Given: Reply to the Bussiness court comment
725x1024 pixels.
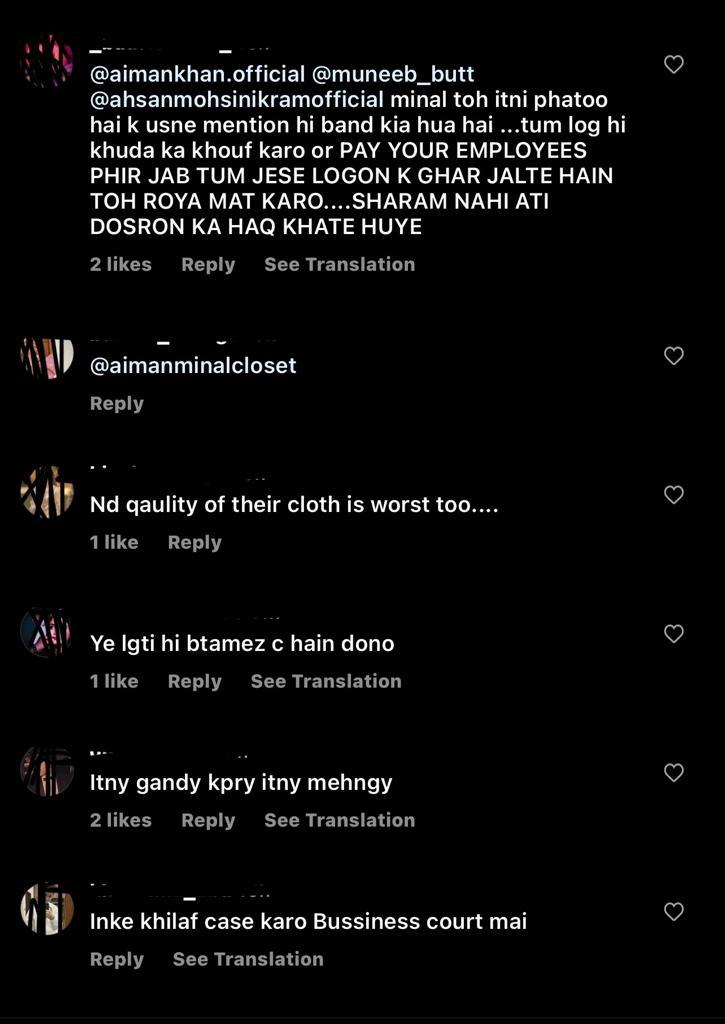Looking at the screenshot, I should coord(116,959).
